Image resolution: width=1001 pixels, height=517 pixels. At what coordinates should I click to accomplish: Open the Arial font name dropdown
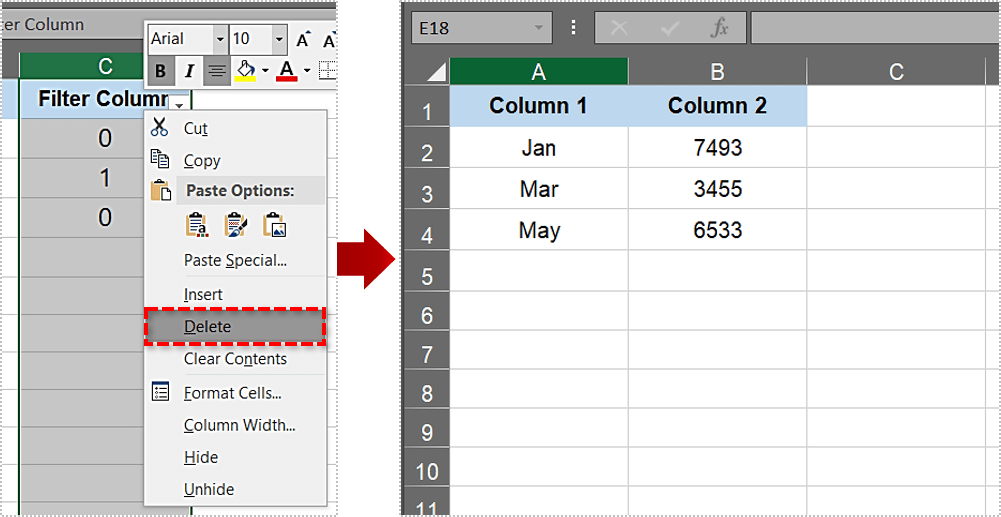219,39
